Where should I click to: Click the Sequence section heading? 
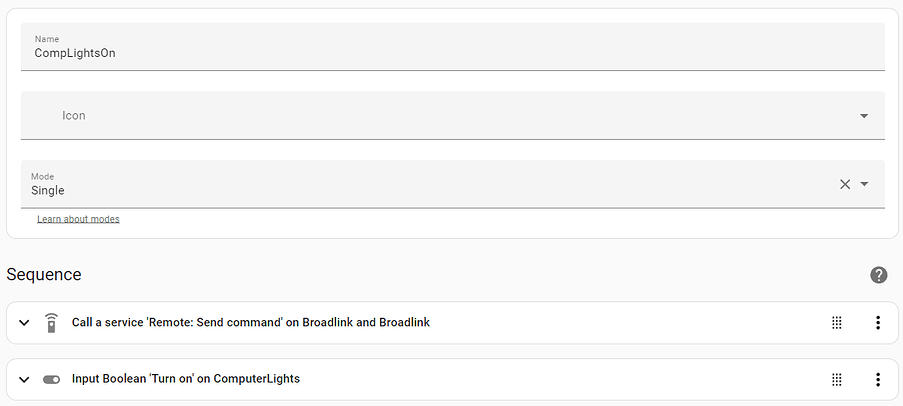tap(44, 275)
